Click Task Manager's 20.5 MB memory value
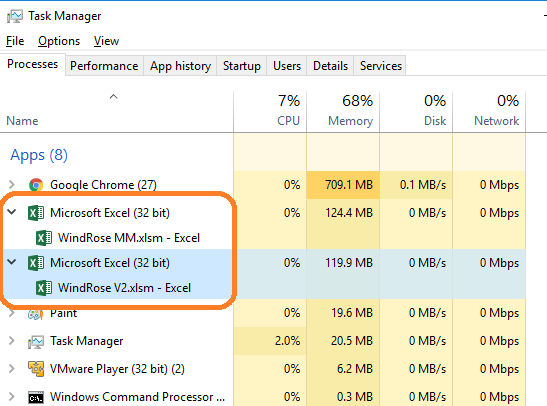 click(352, 341)
